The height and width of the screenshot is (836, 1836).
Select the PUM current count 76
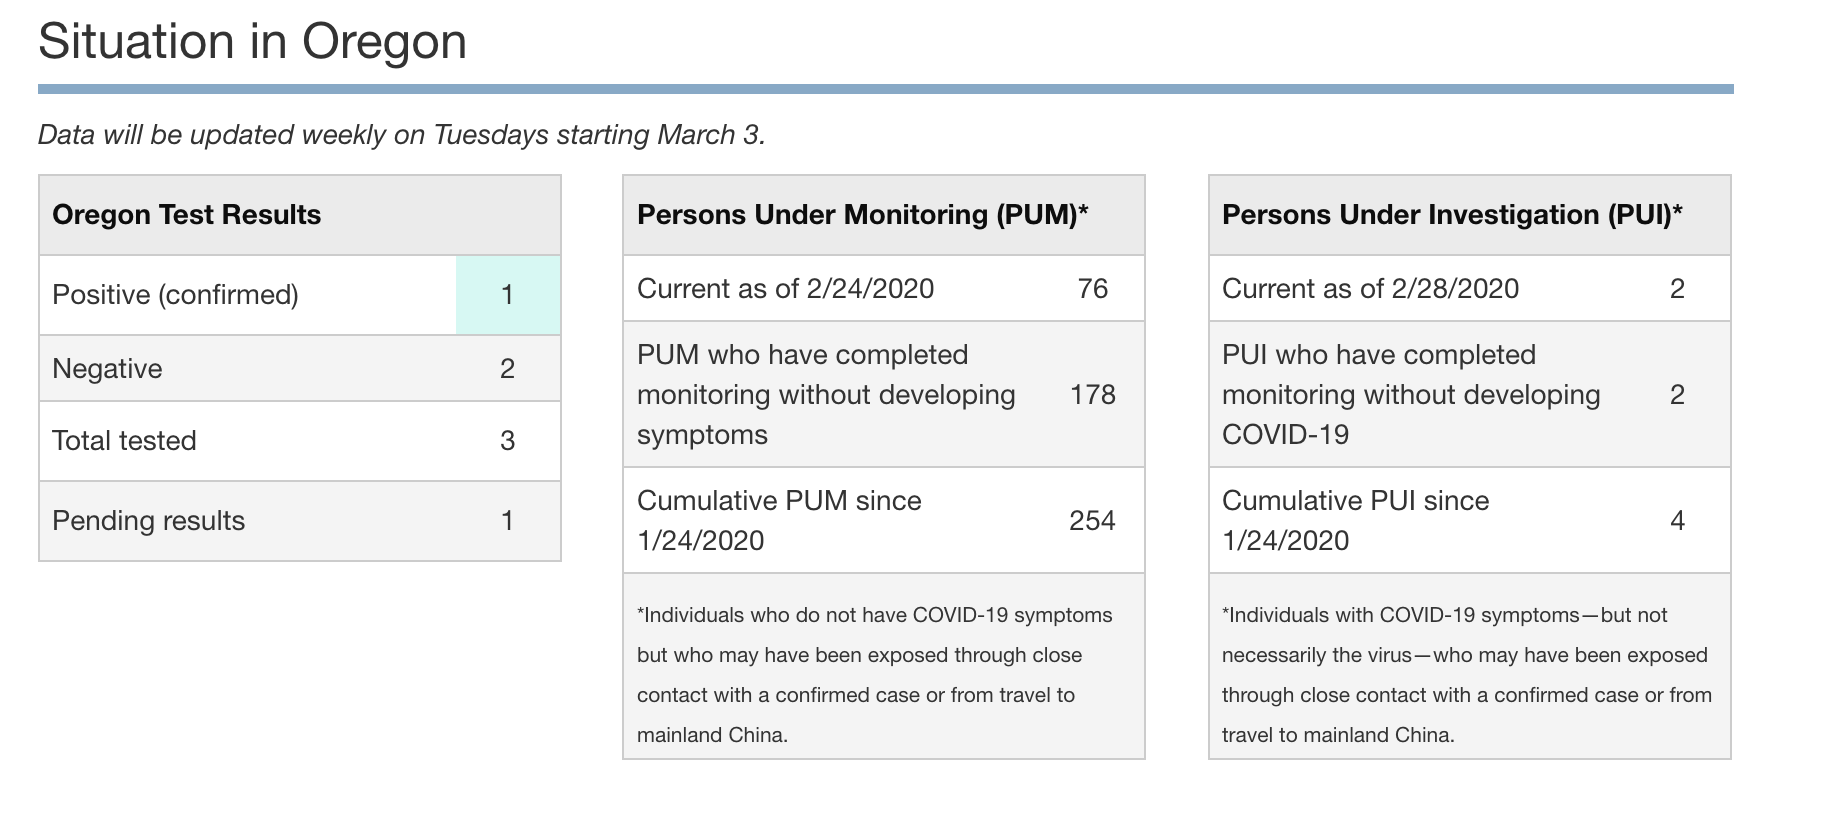coord(1092,289)
